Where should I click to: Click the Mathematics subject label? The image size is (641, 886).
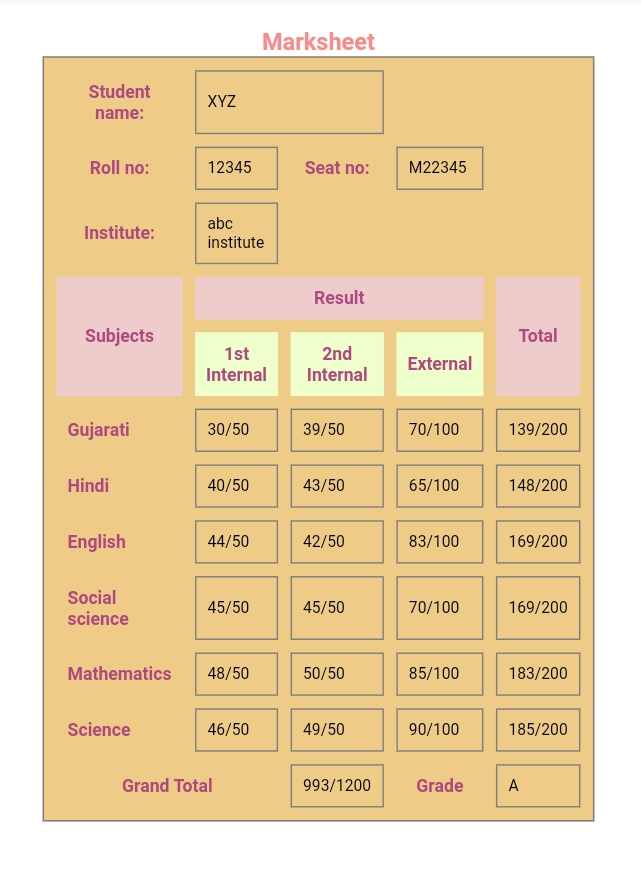coord(119,673)
